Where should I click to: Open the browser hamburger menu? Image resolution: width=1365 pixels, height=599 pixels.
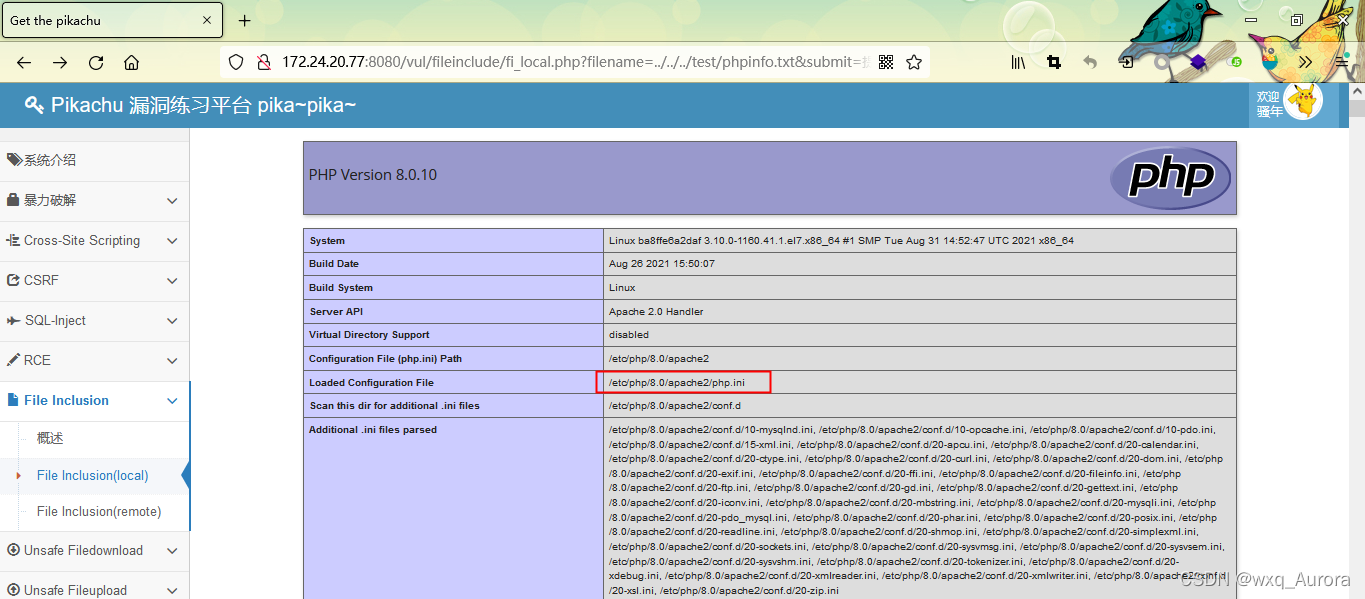coord(1341,62)
